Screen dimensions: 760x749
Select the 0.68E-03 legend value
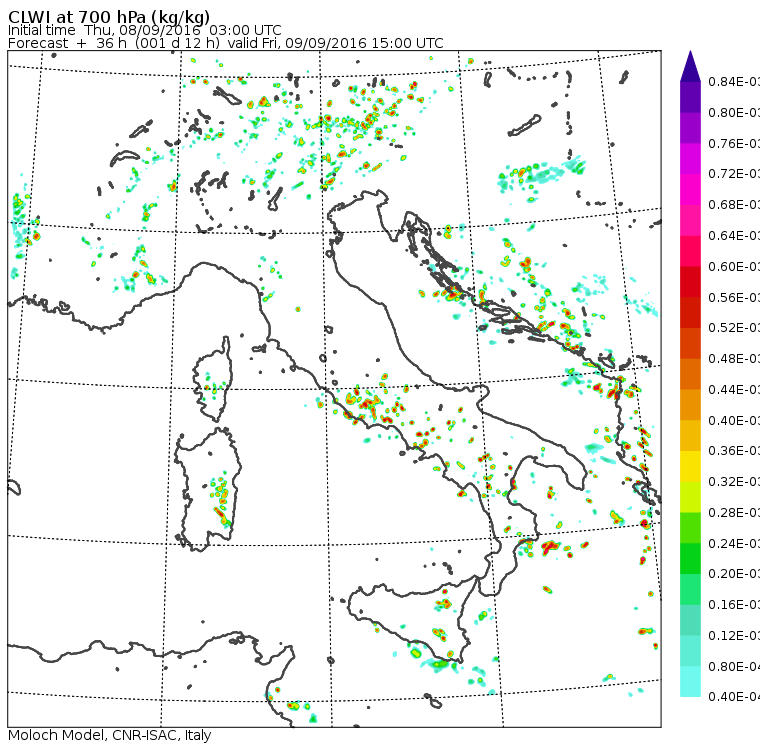coord(734,205)
